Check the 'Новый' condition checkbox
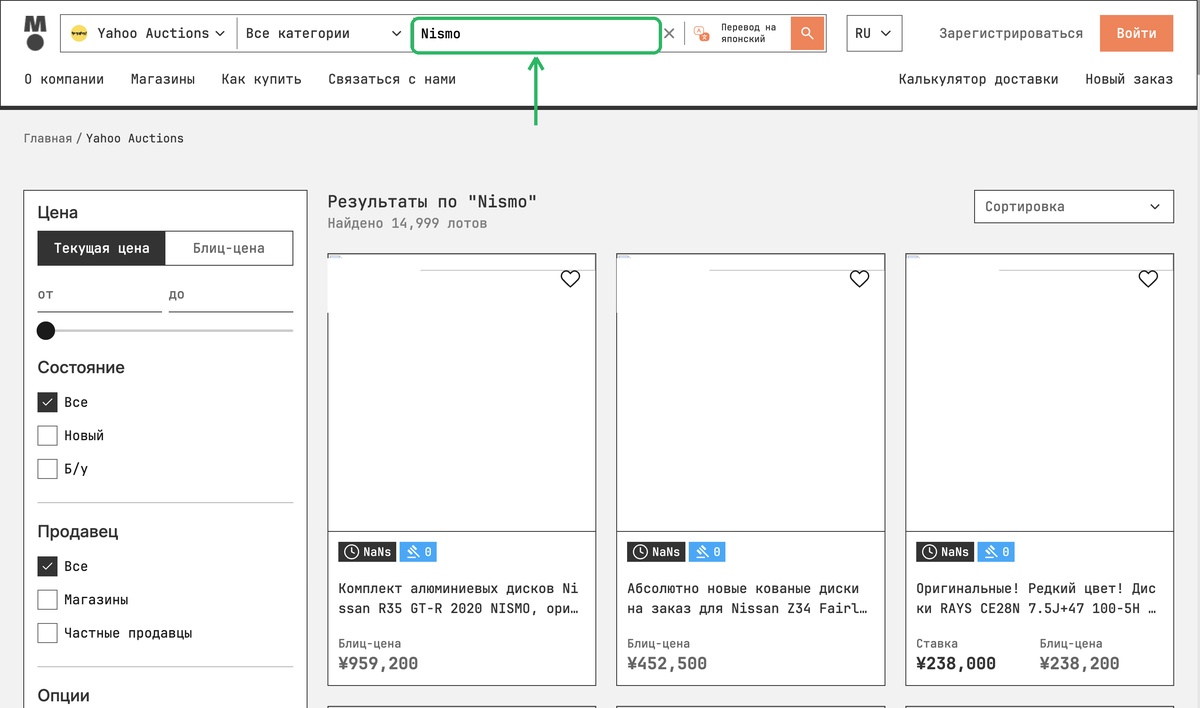This screenshot has width=1200, height=708. click(x=47, y=435)
